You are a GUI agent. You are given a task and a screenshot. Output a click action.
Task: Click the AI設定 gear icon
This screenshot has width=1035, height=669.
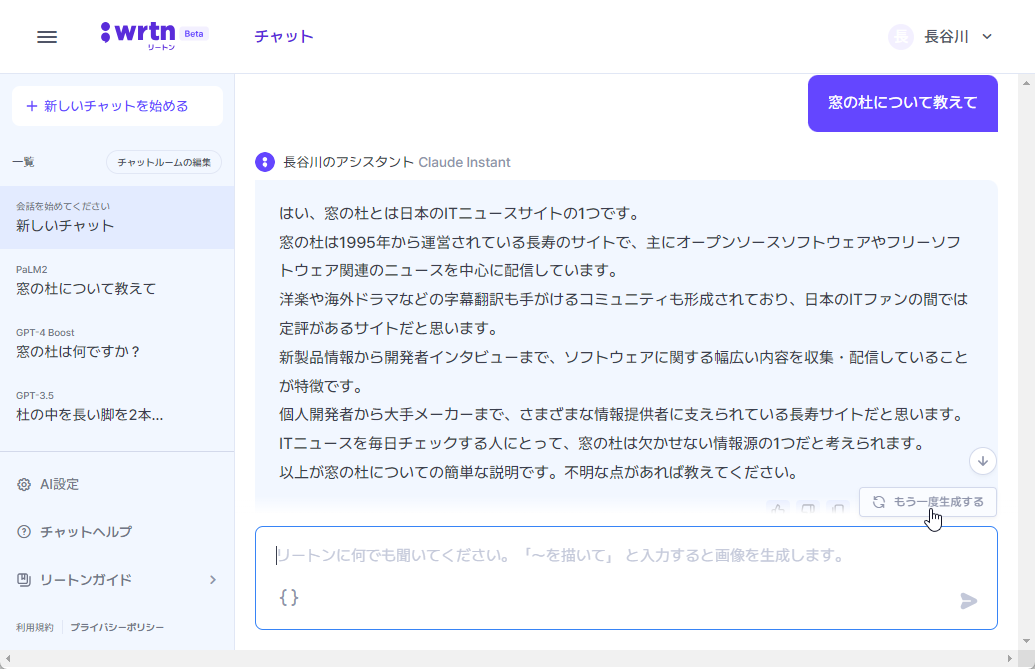click(x=24, y=484)
